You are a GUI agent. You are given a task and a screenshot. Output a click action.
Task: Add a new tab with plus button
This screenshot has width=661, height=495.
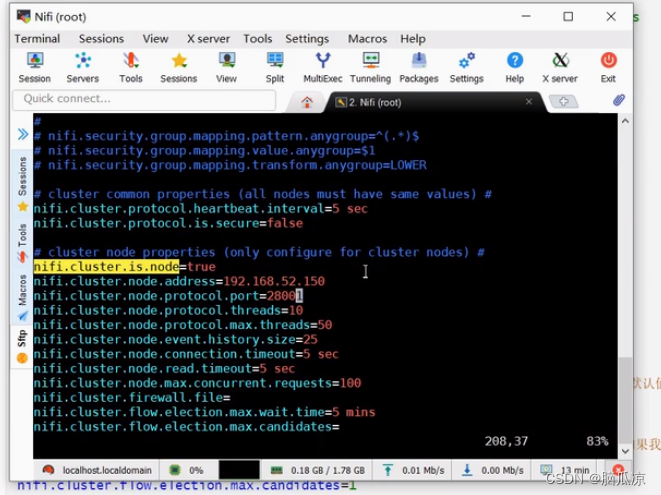pyautogui.click(x=564, y=102)
